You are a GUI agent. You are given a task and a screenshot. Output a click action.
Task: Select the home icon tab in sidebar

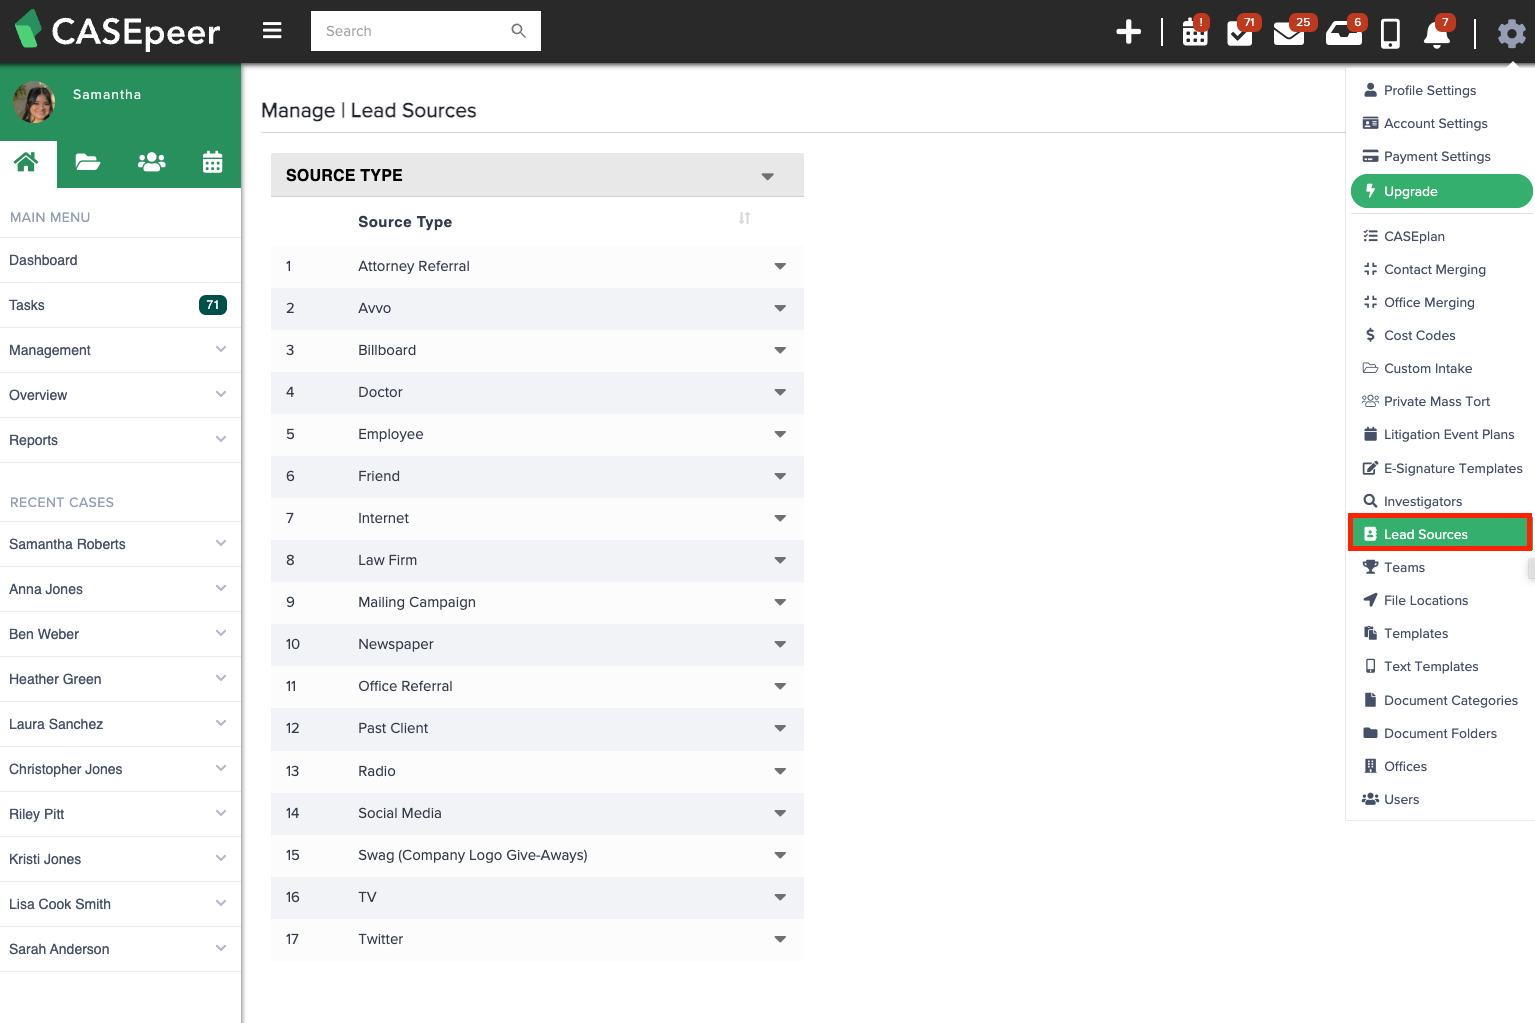click(27, 162)
